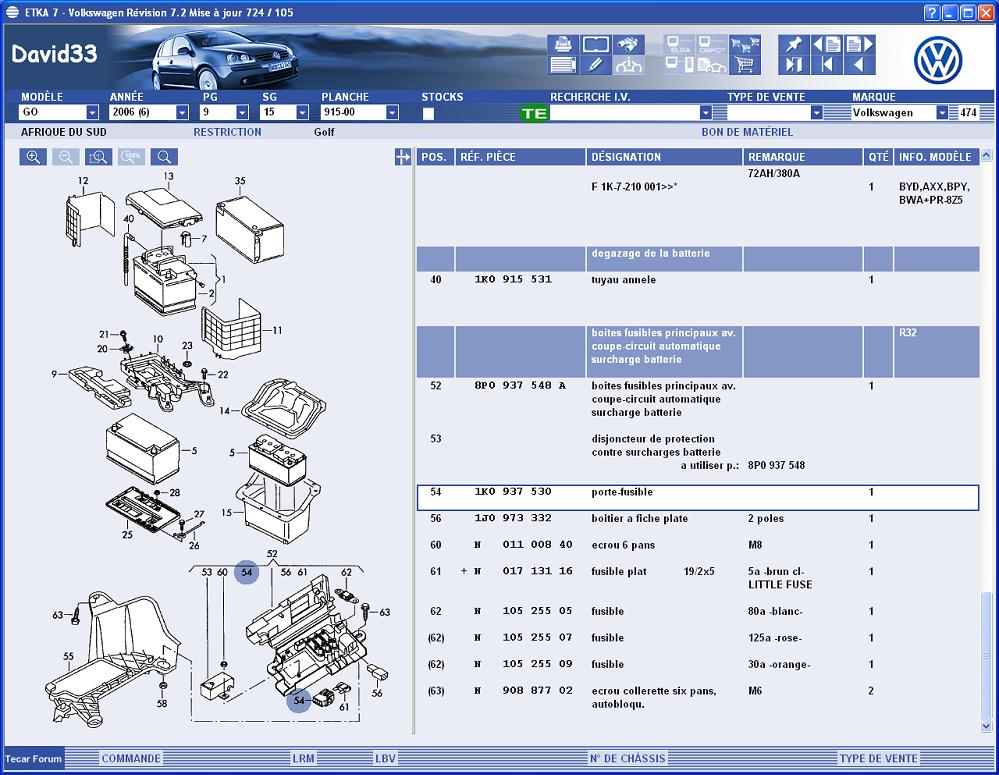Click the panel splitter icon beside POS.
Screen dimensions: 999x775
point(403,157)
